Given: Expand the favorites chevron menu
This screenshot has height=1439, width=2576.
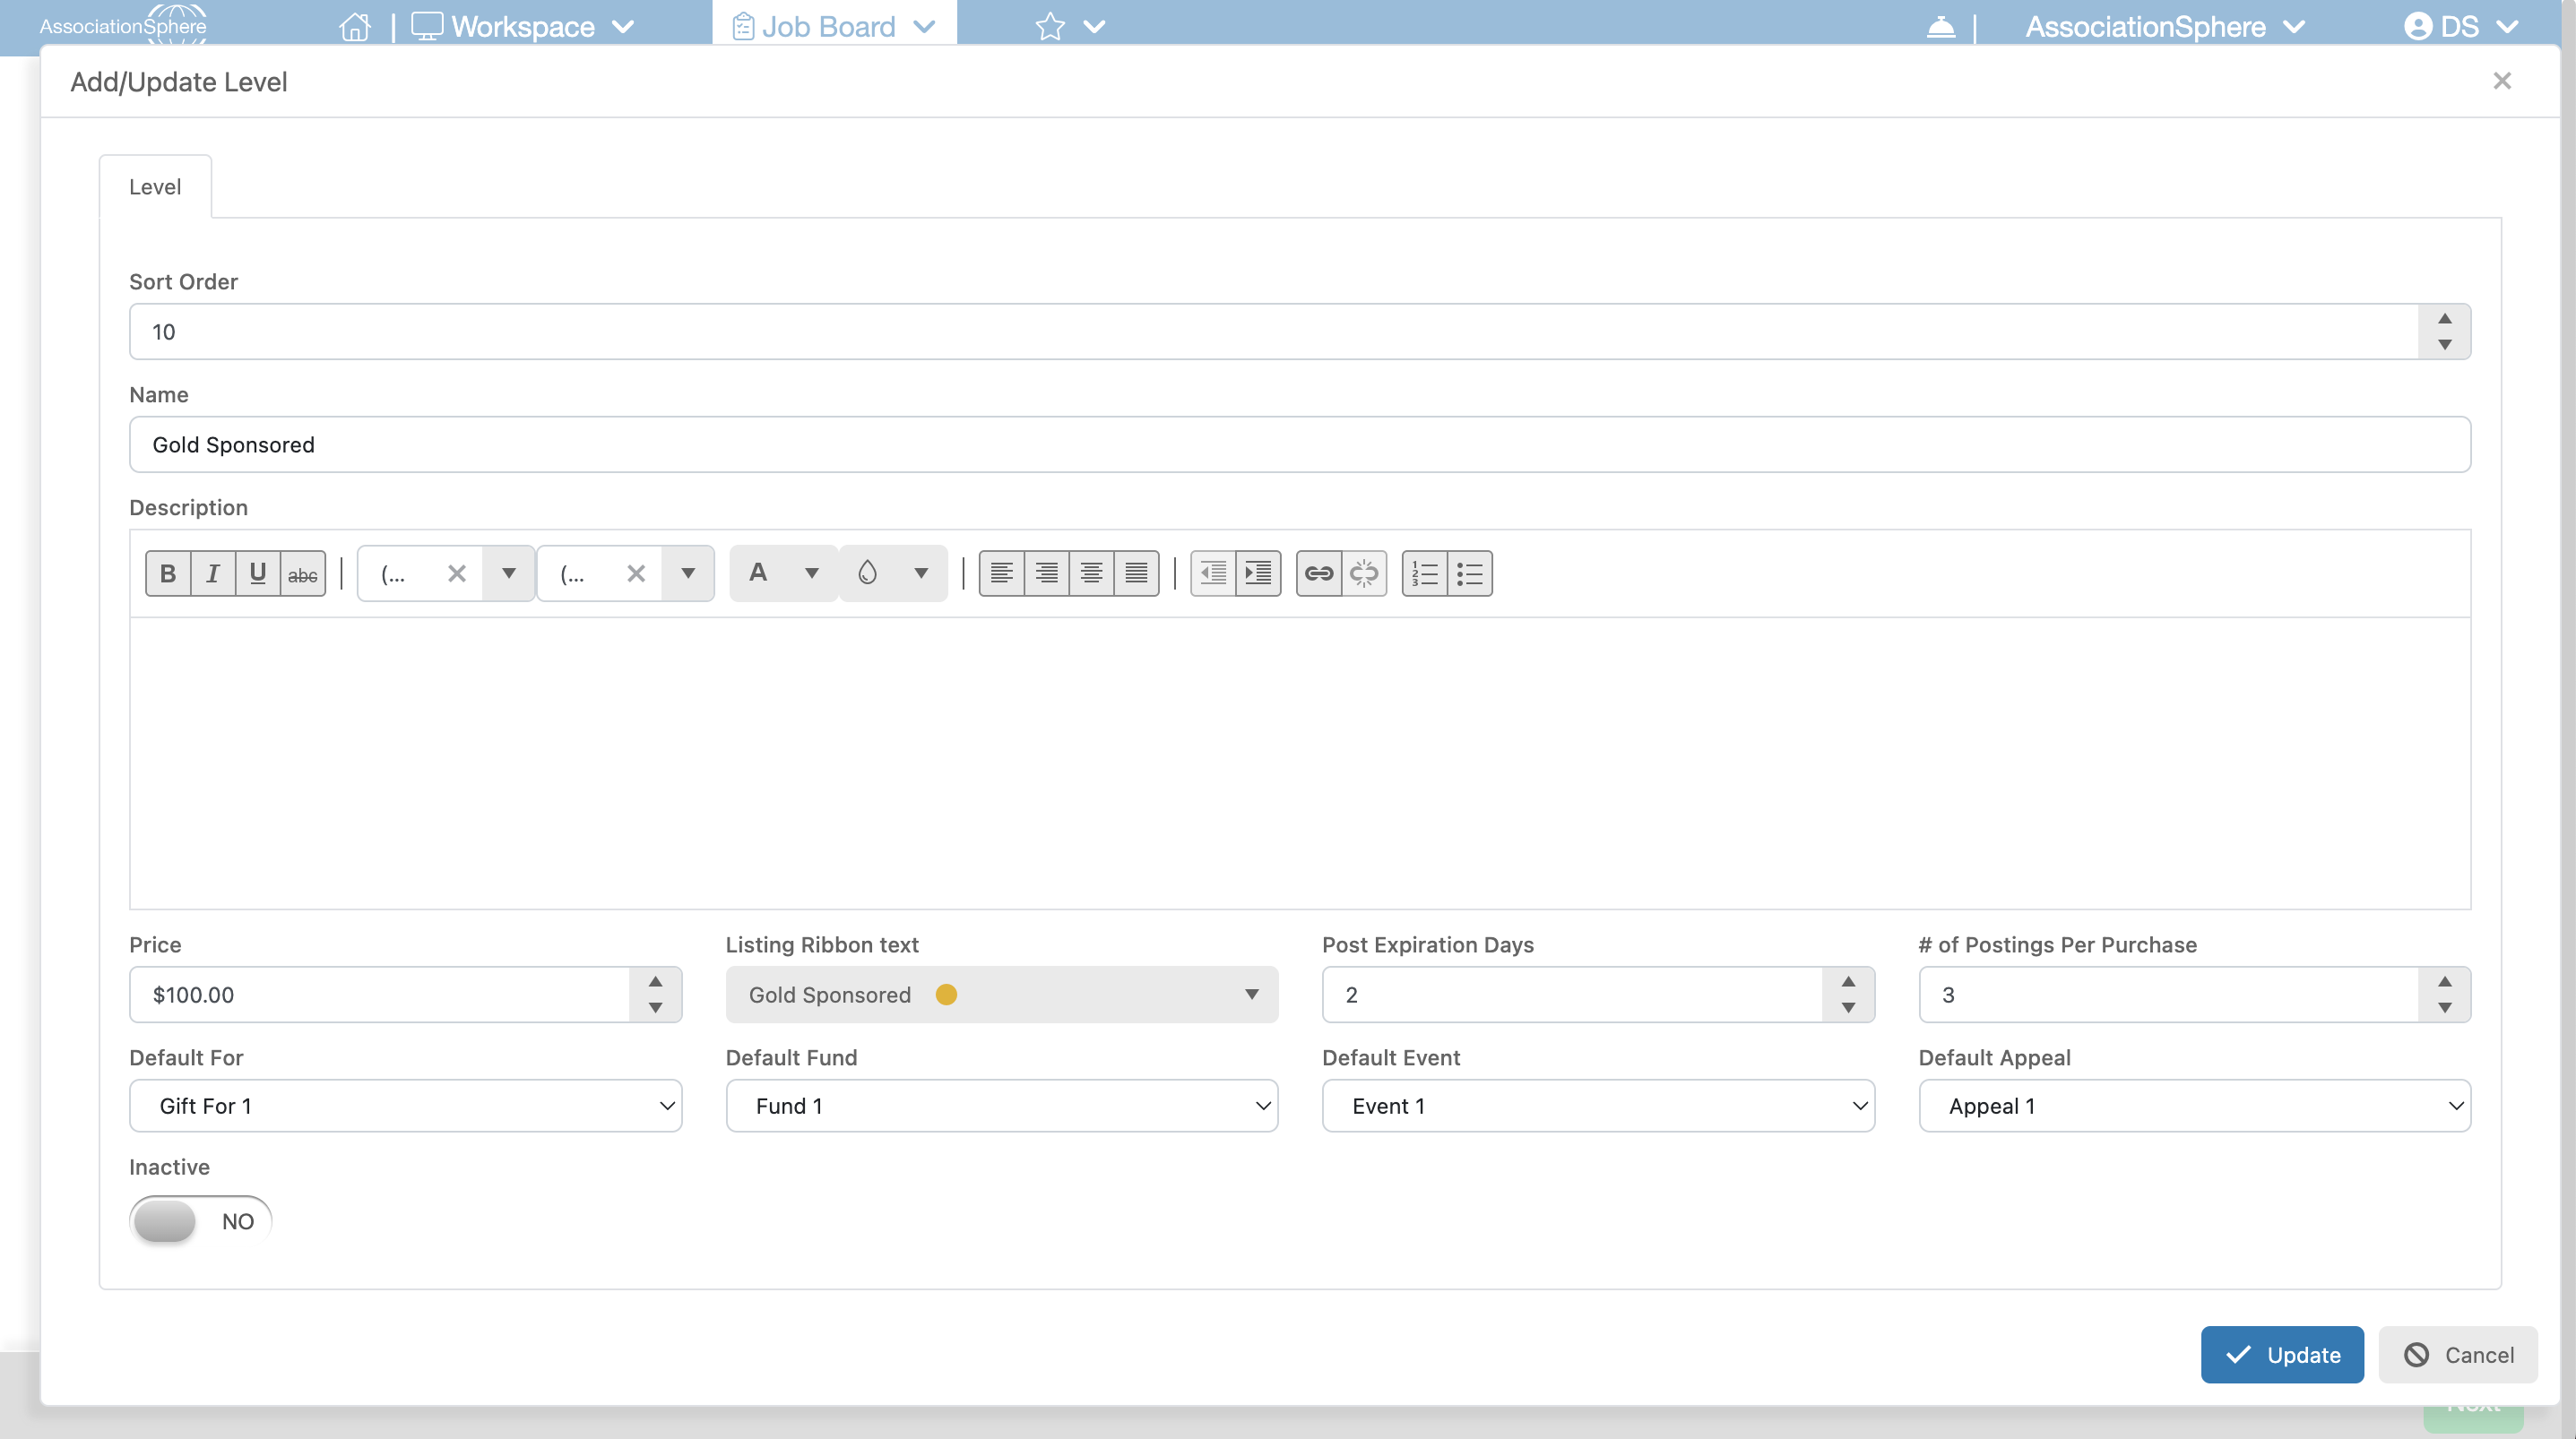Looking at the screenshot, I should pyautogui.click(x=1095, y=26).
